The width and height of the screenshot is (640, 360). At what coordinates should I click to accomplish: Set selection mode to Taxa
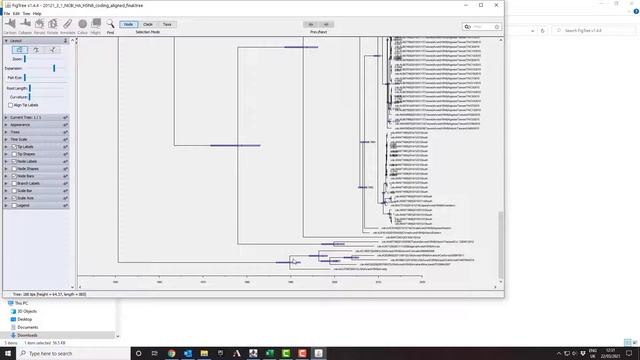(x=167, y=24)
